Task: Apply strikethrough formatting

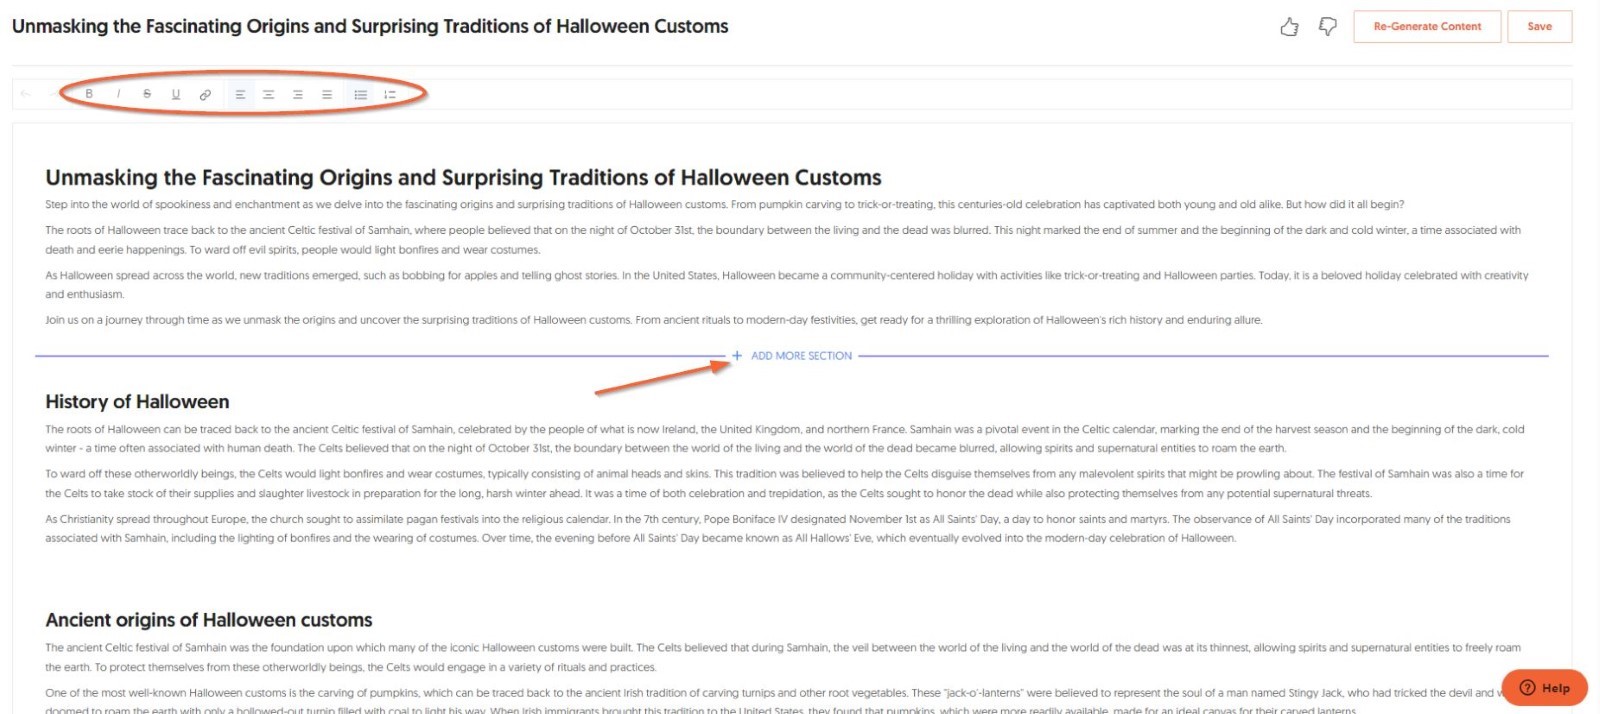Action: 147,94
